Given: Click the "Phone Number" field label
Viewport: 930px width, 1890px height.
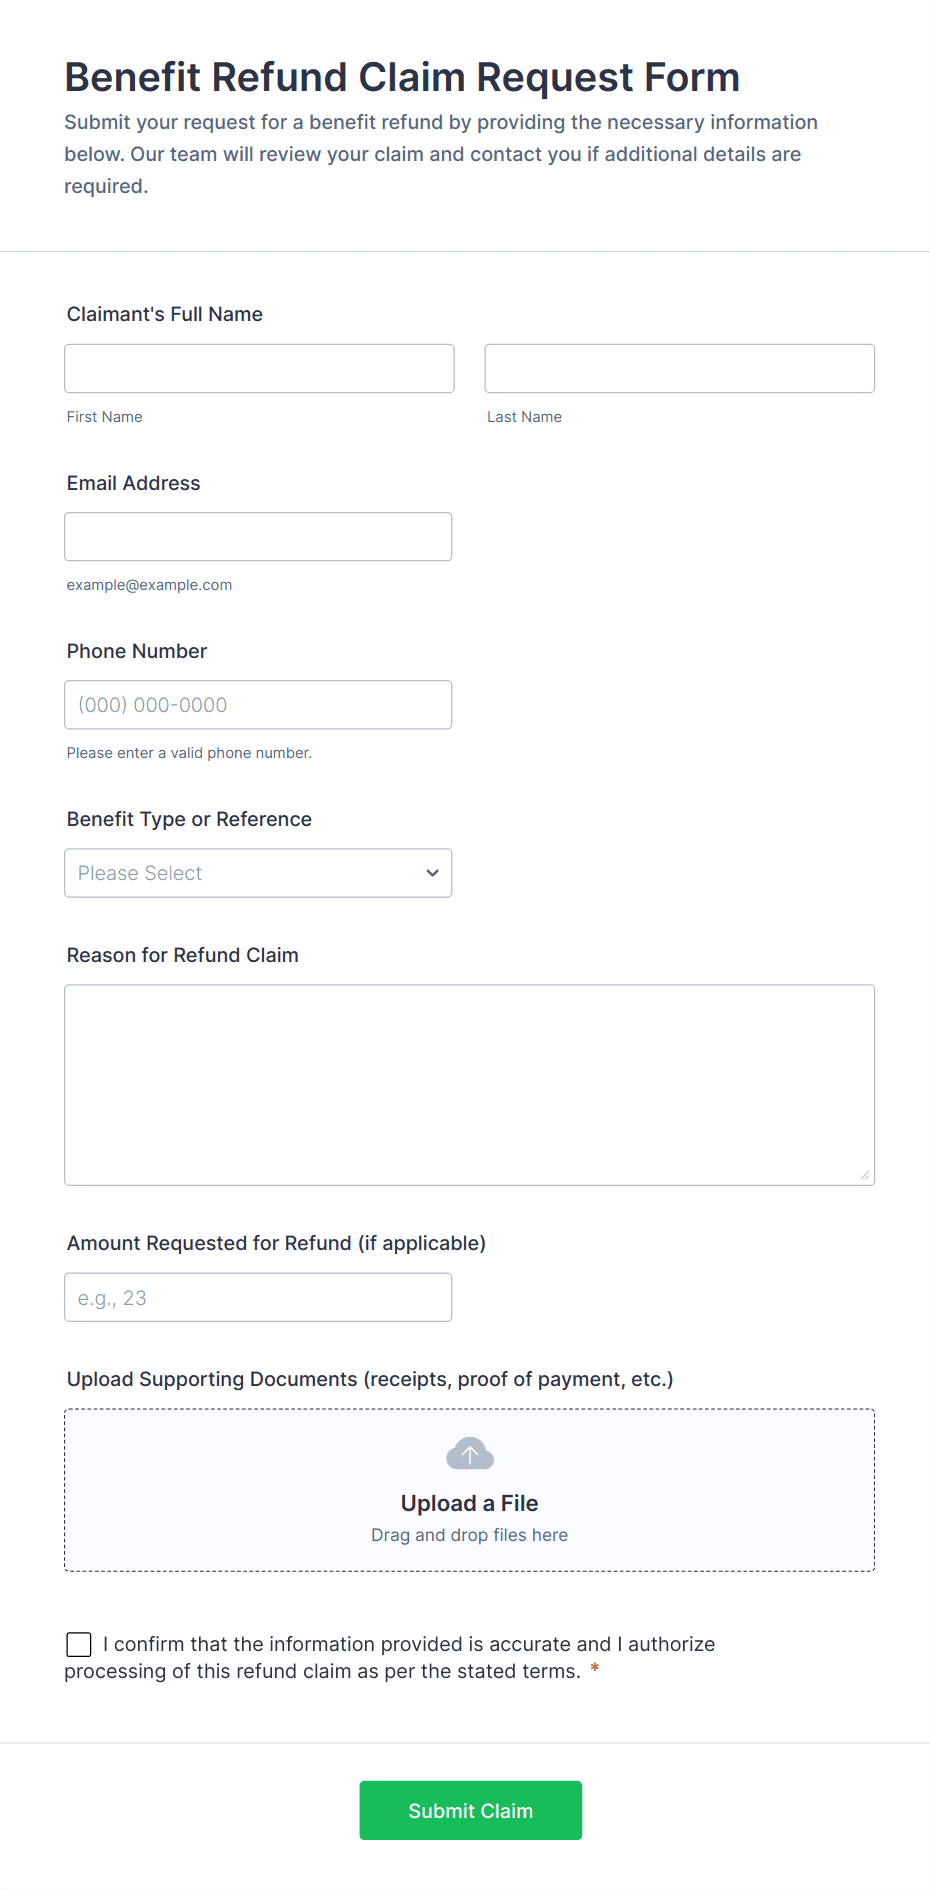Looking at the screenshot, I should click(137, 651).
